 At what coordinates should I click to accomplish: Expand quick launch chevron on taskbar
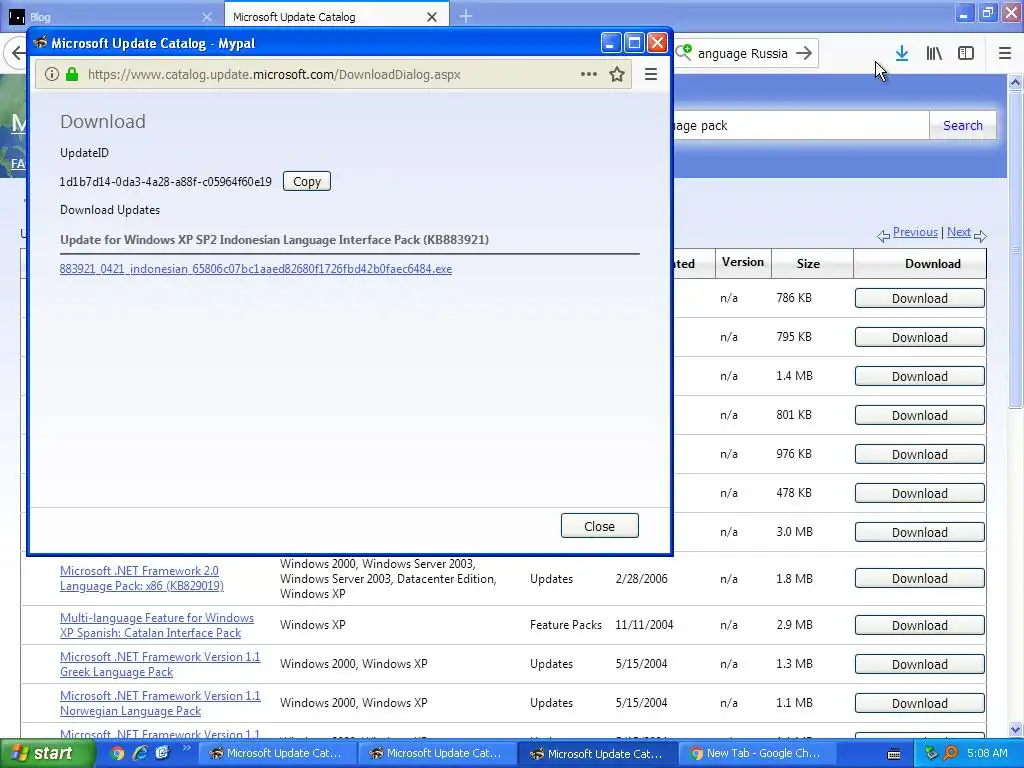(186, 748)
